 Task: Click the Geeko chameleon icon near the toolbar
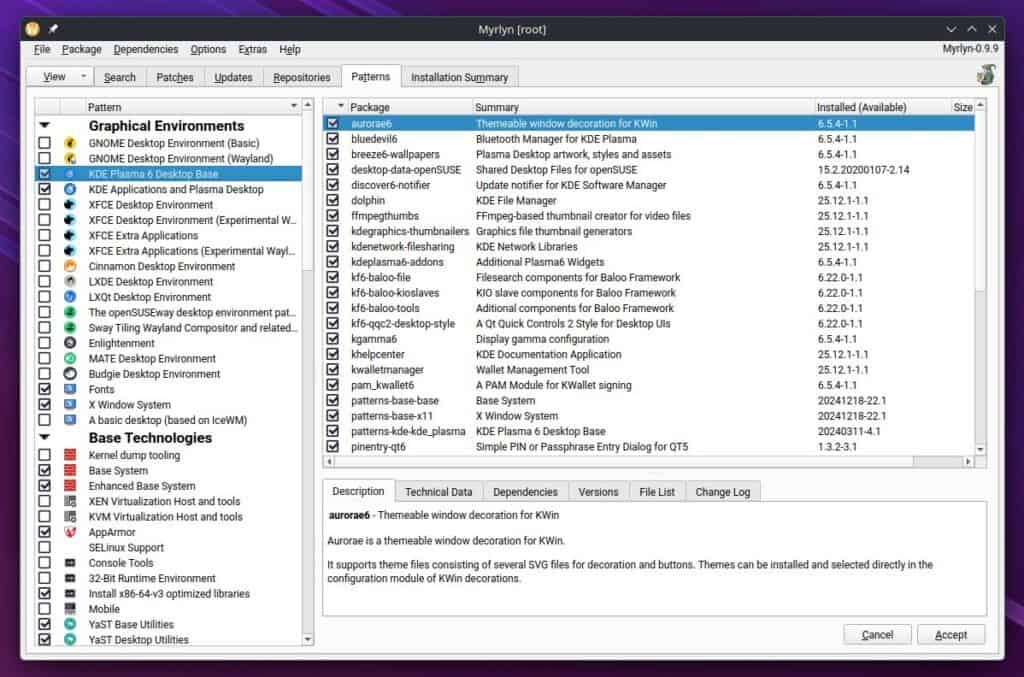click(x=985, y=74)
